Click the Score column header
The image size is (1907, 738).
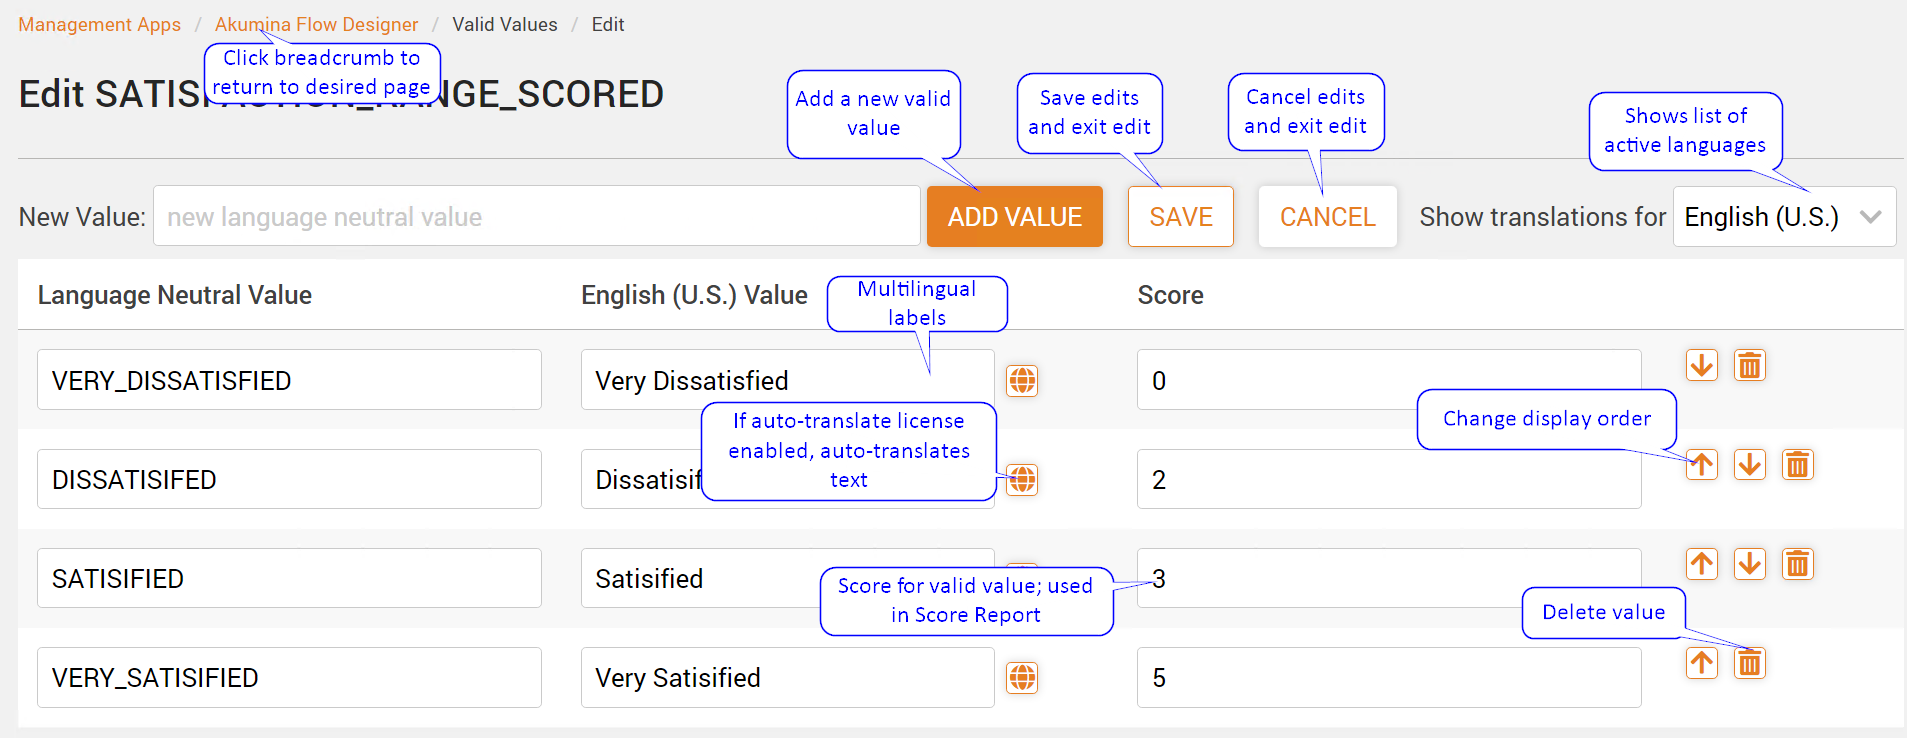[1171, 295]
